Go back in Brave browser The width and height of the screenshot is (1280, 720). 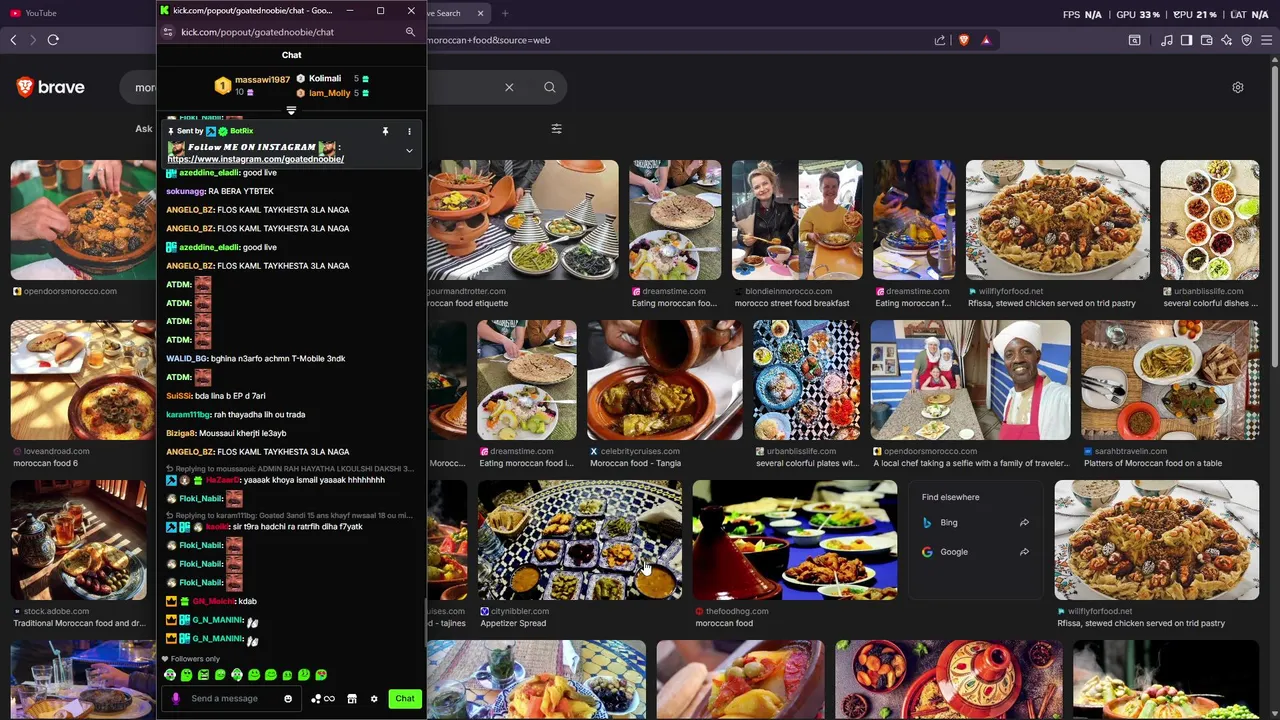click(x=13, y=40)
